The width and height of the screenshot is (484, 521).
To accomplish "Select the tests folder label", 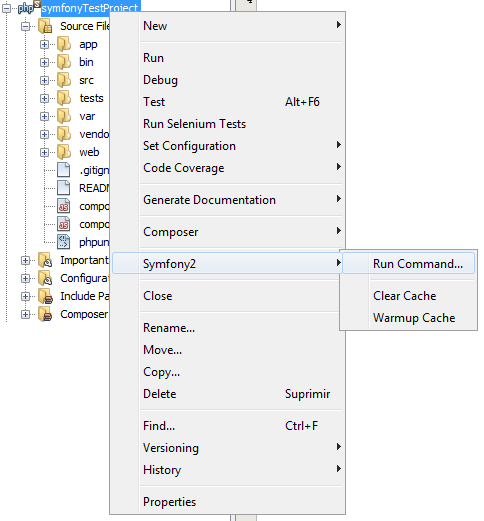I will (92, 98).
